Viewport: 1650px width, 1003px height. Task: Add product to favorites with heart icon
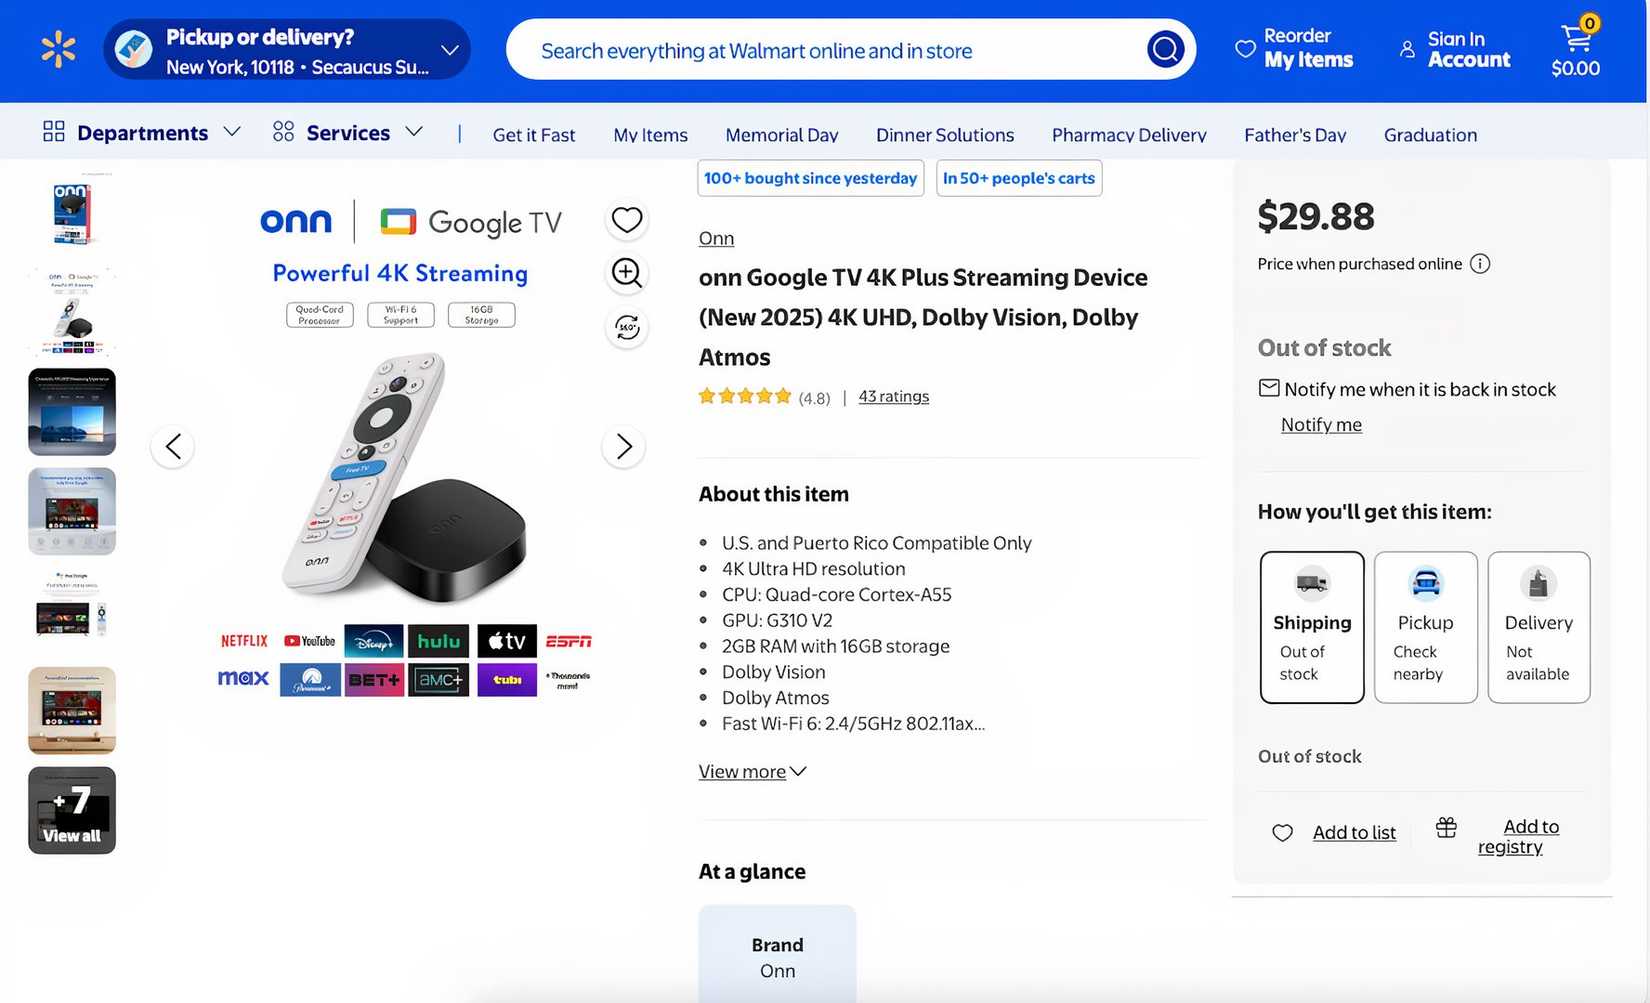[x=627, y=219]
